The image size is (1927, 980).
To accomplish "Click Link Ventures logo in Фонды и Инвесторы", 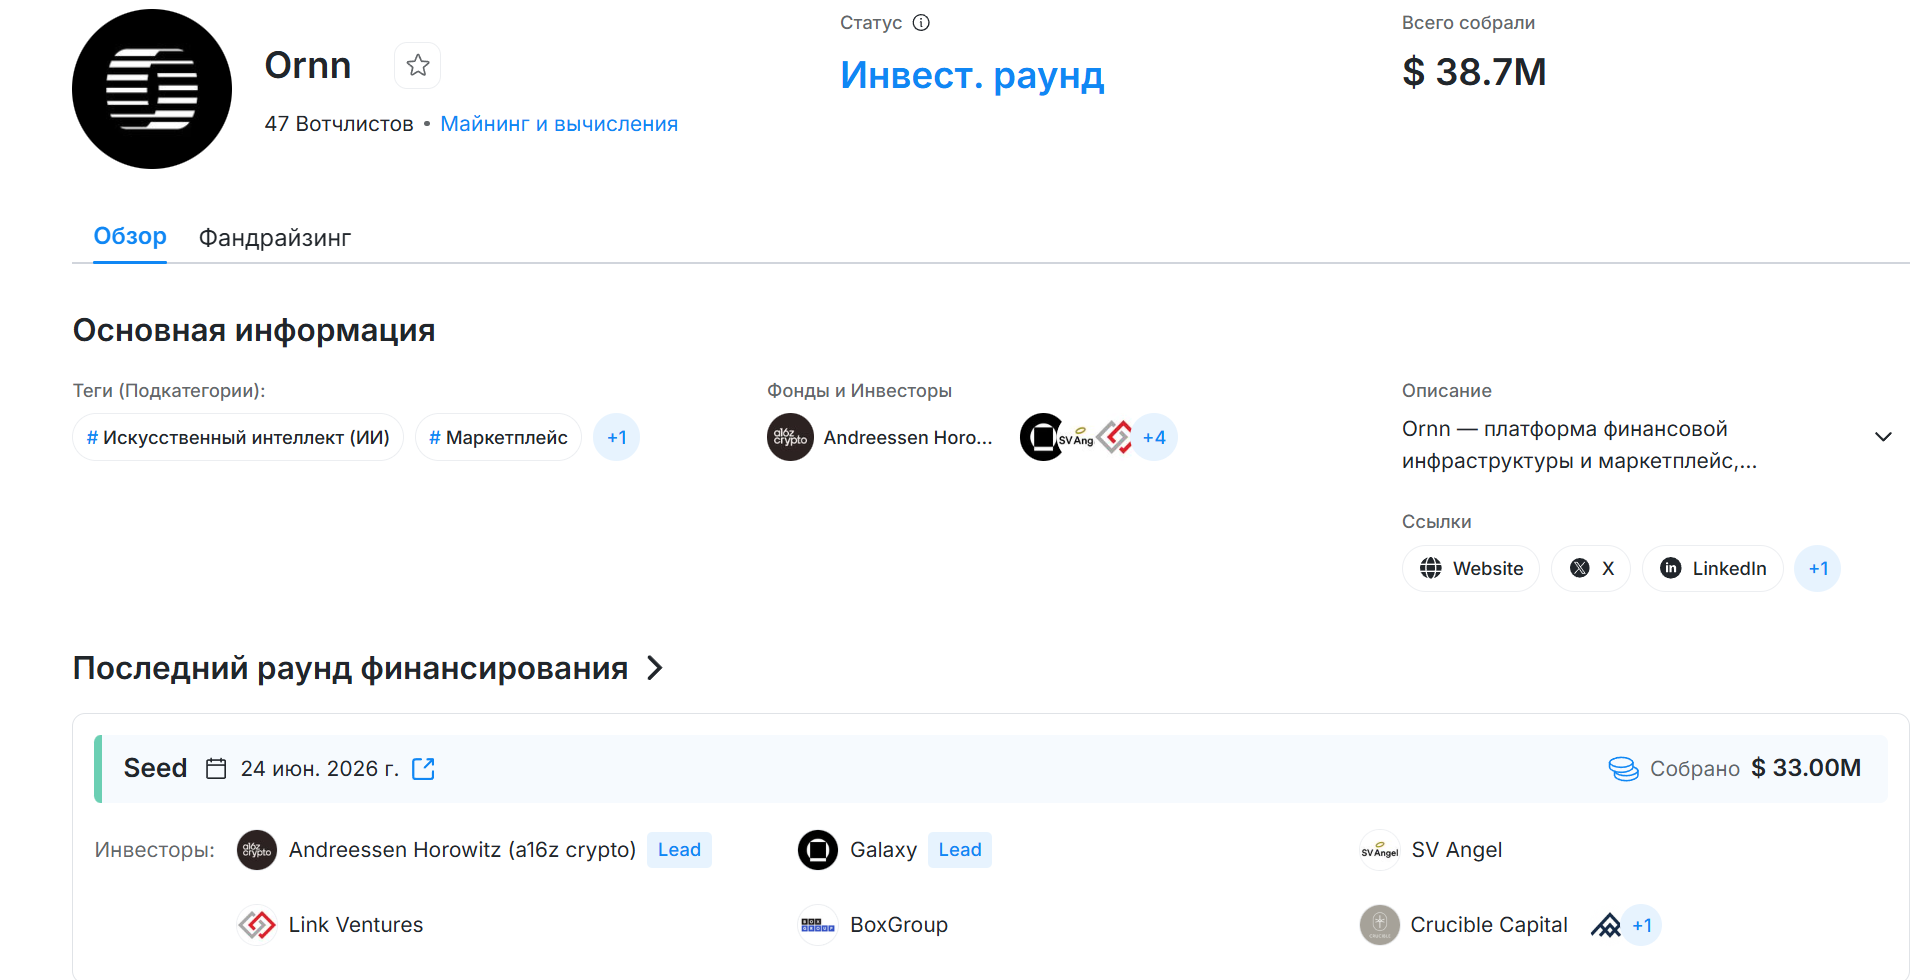I will click(x=1114, y=437).
